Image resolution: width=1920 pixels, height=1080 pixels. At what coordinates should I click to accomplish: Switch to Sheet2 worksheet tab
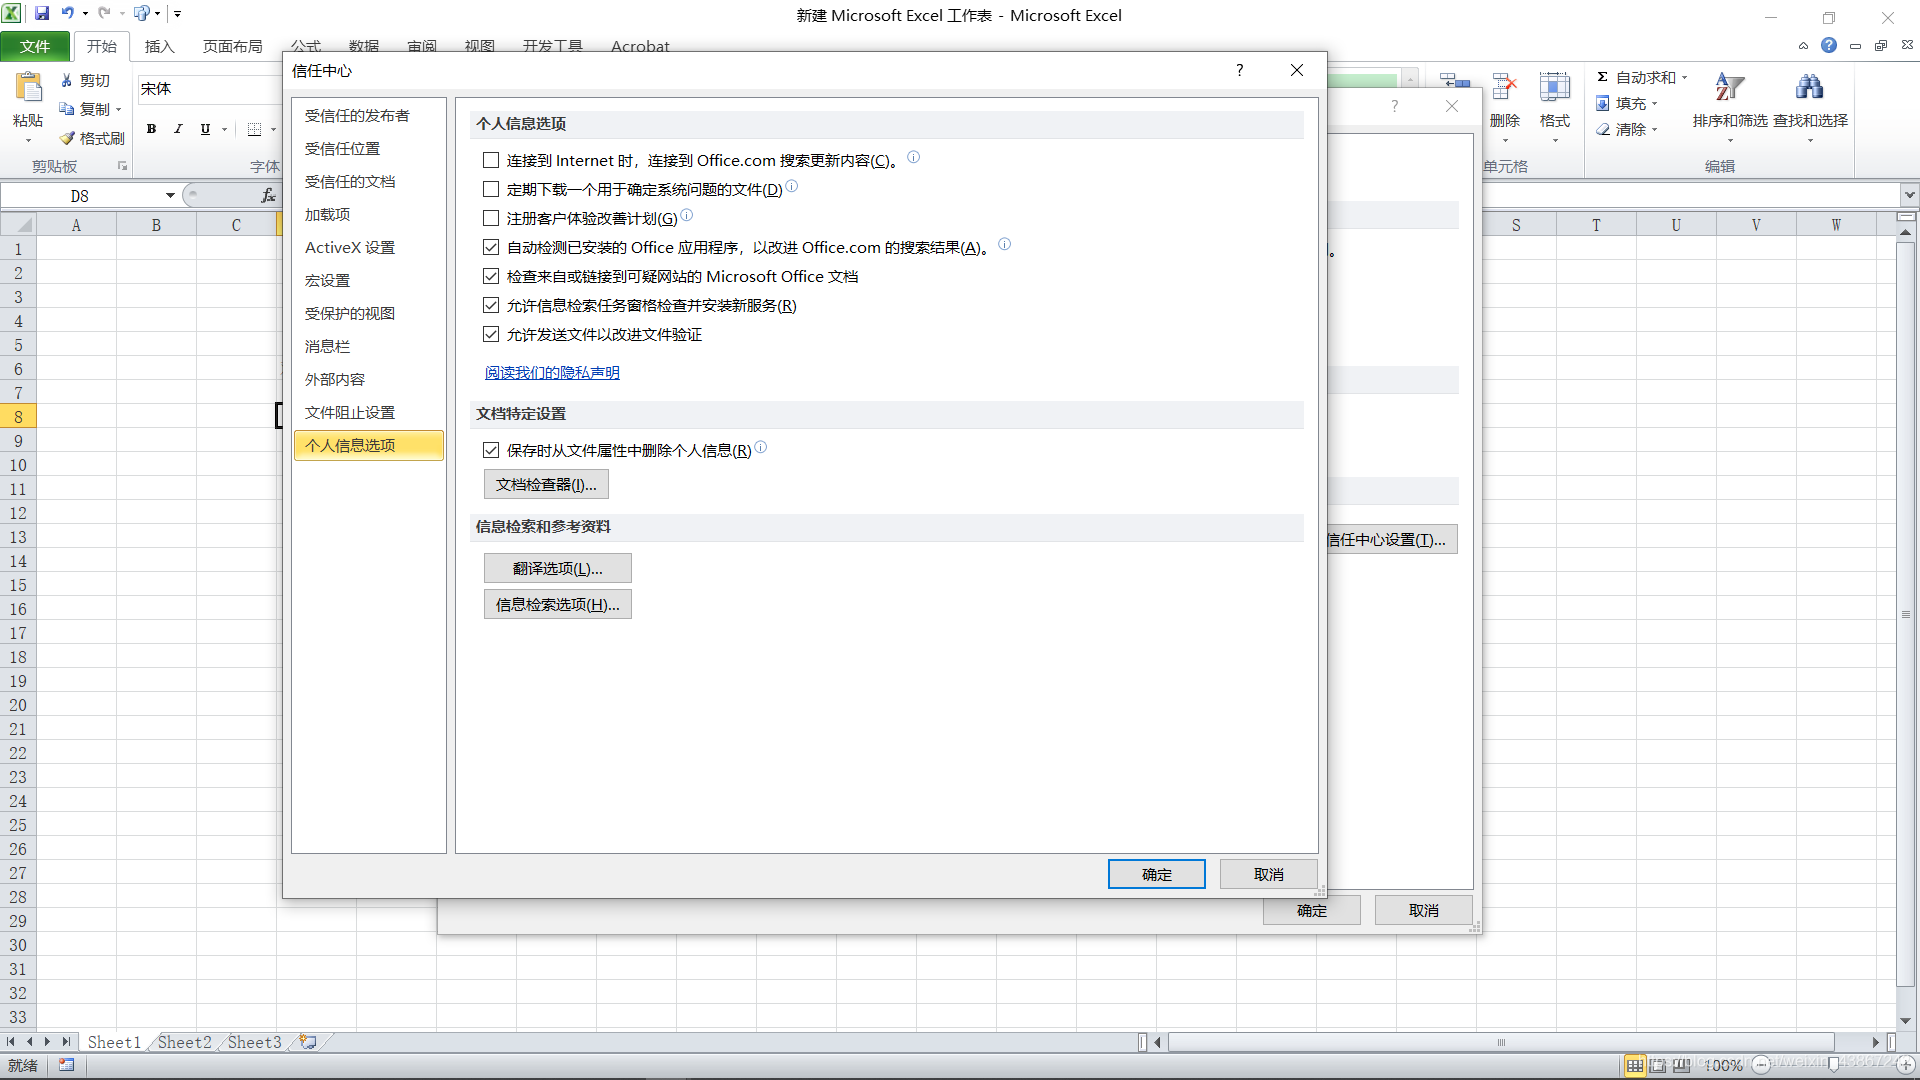coord(185,1042)
